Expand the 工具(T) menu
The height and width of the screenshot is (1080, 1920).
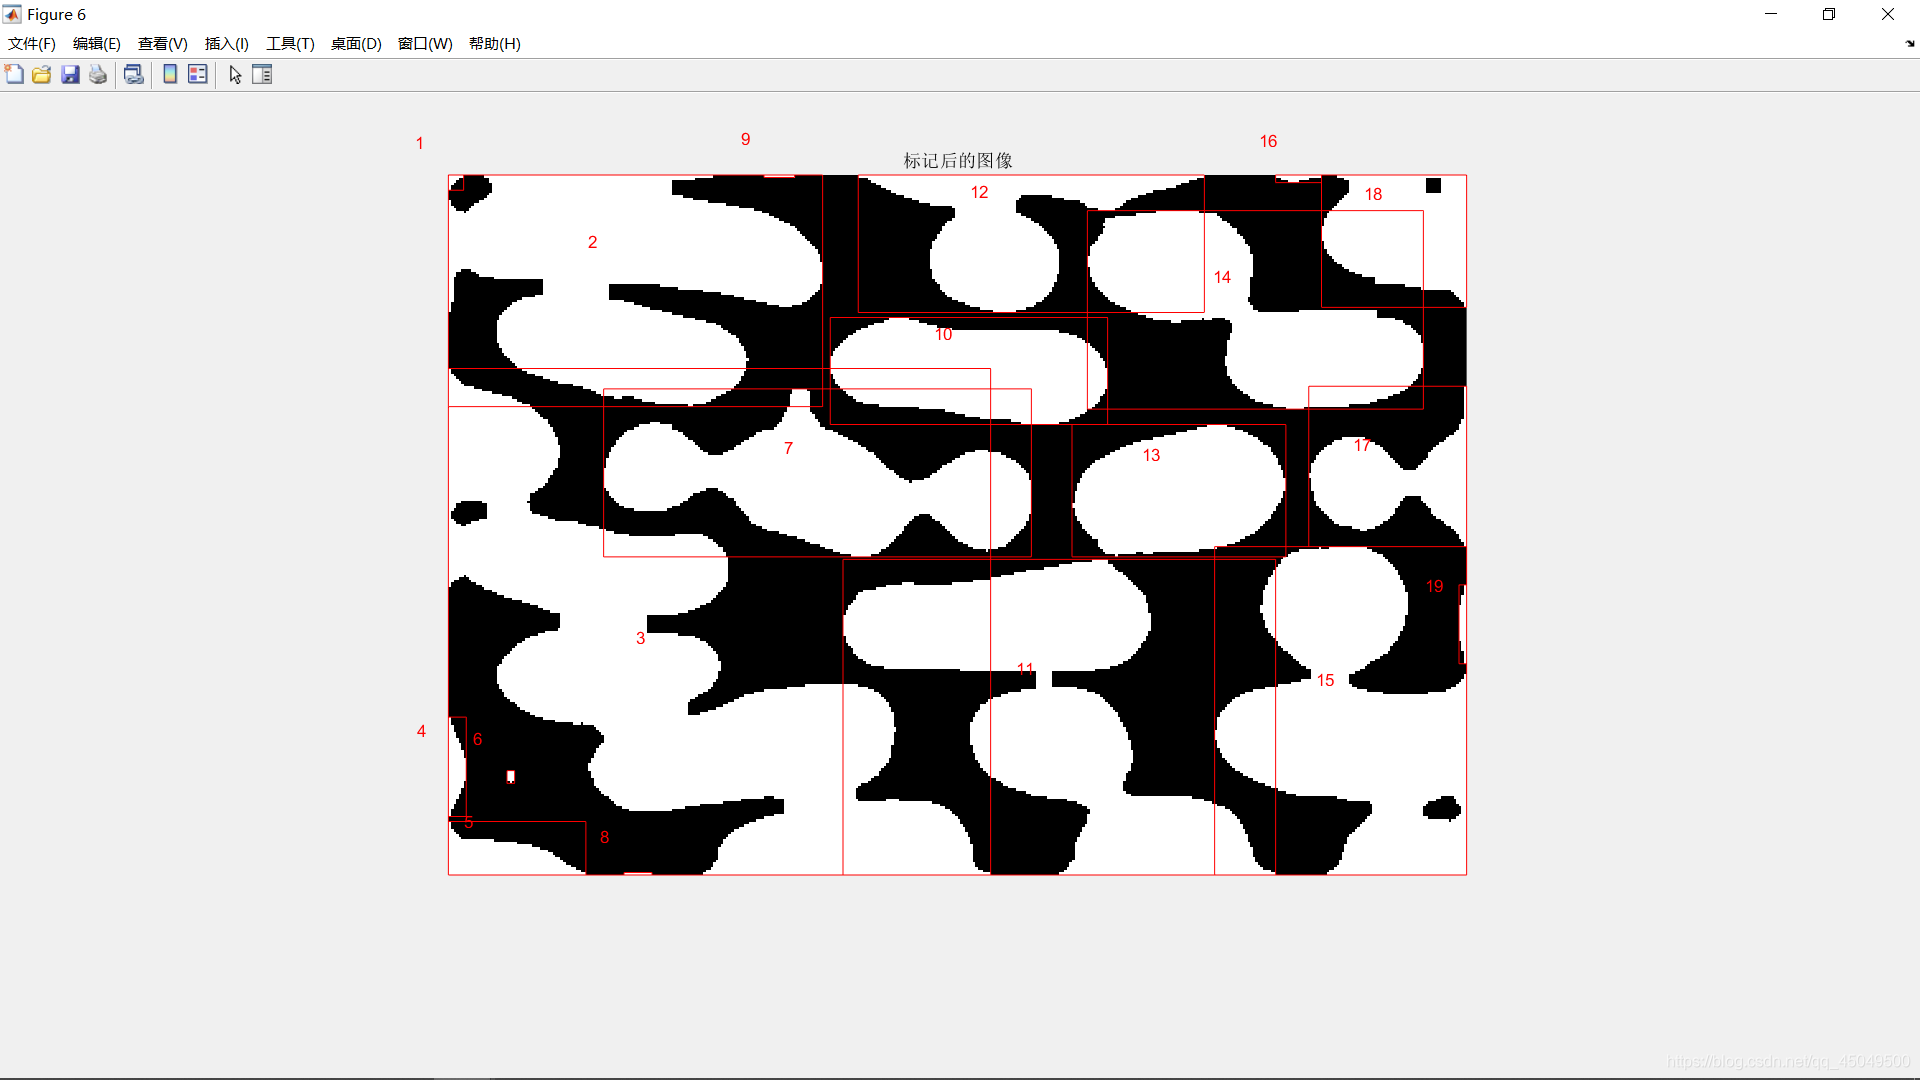[x=290, y=44]
